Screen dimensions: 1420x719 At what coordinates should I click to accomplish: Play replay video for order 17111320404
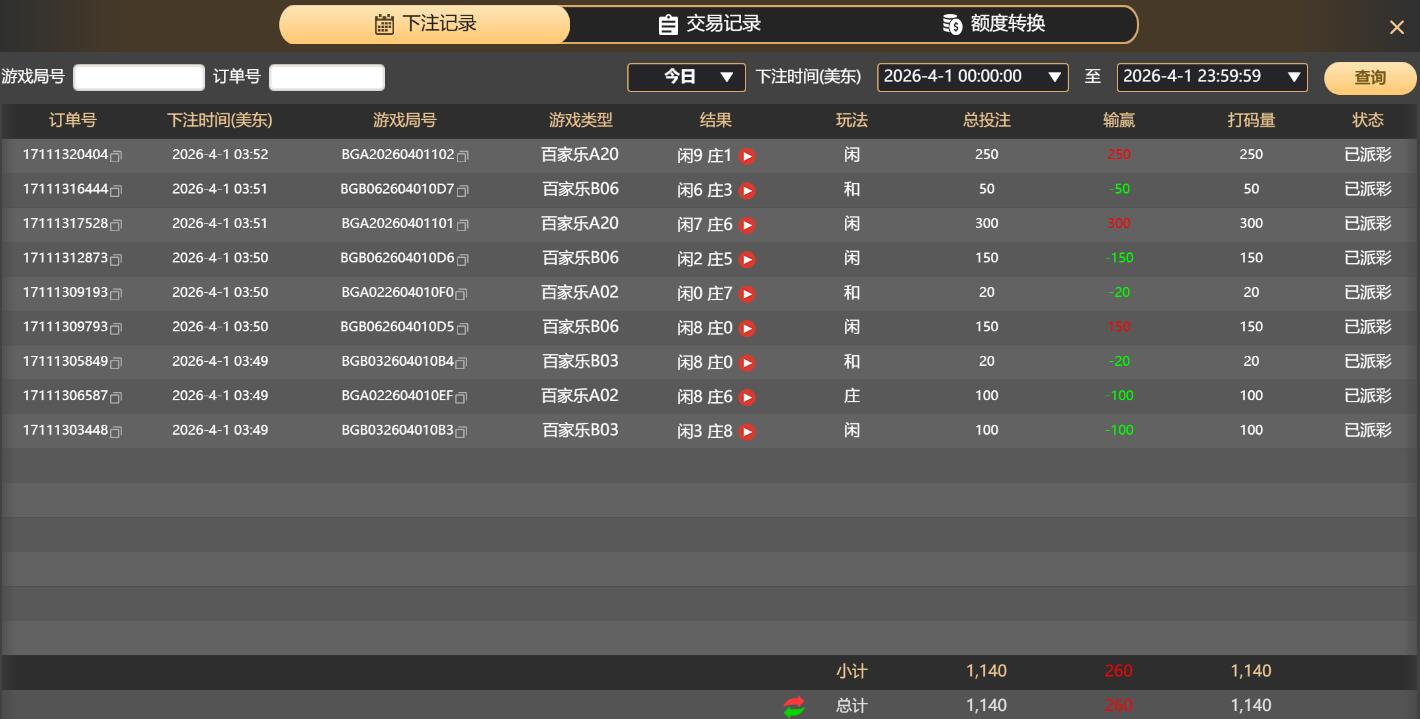(x=747, y=156)
